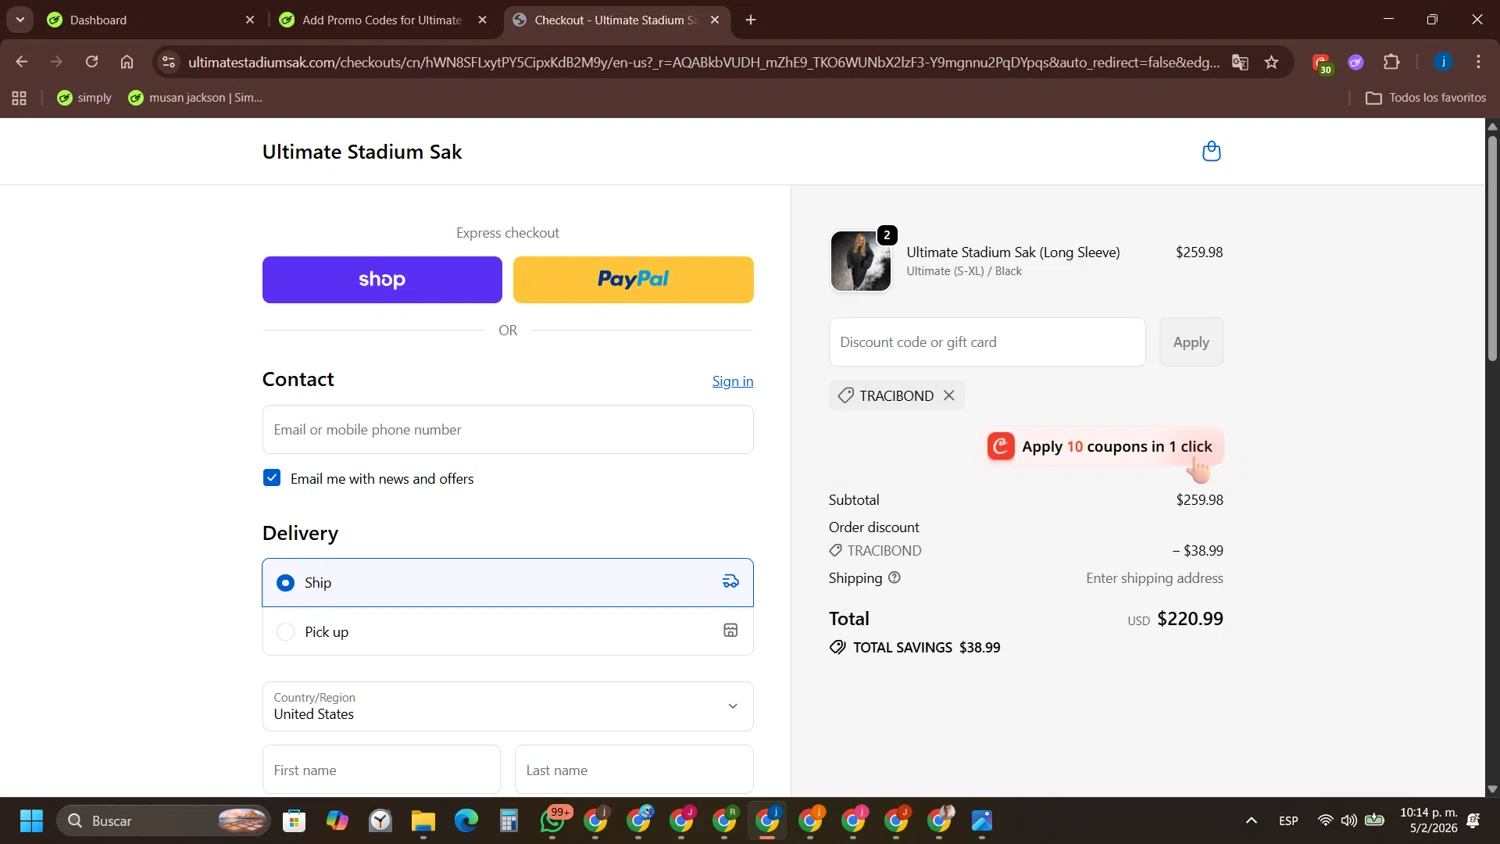Open Microsoft Store from taskbar
The image size is (1500, 844).
tap(294, 821)
